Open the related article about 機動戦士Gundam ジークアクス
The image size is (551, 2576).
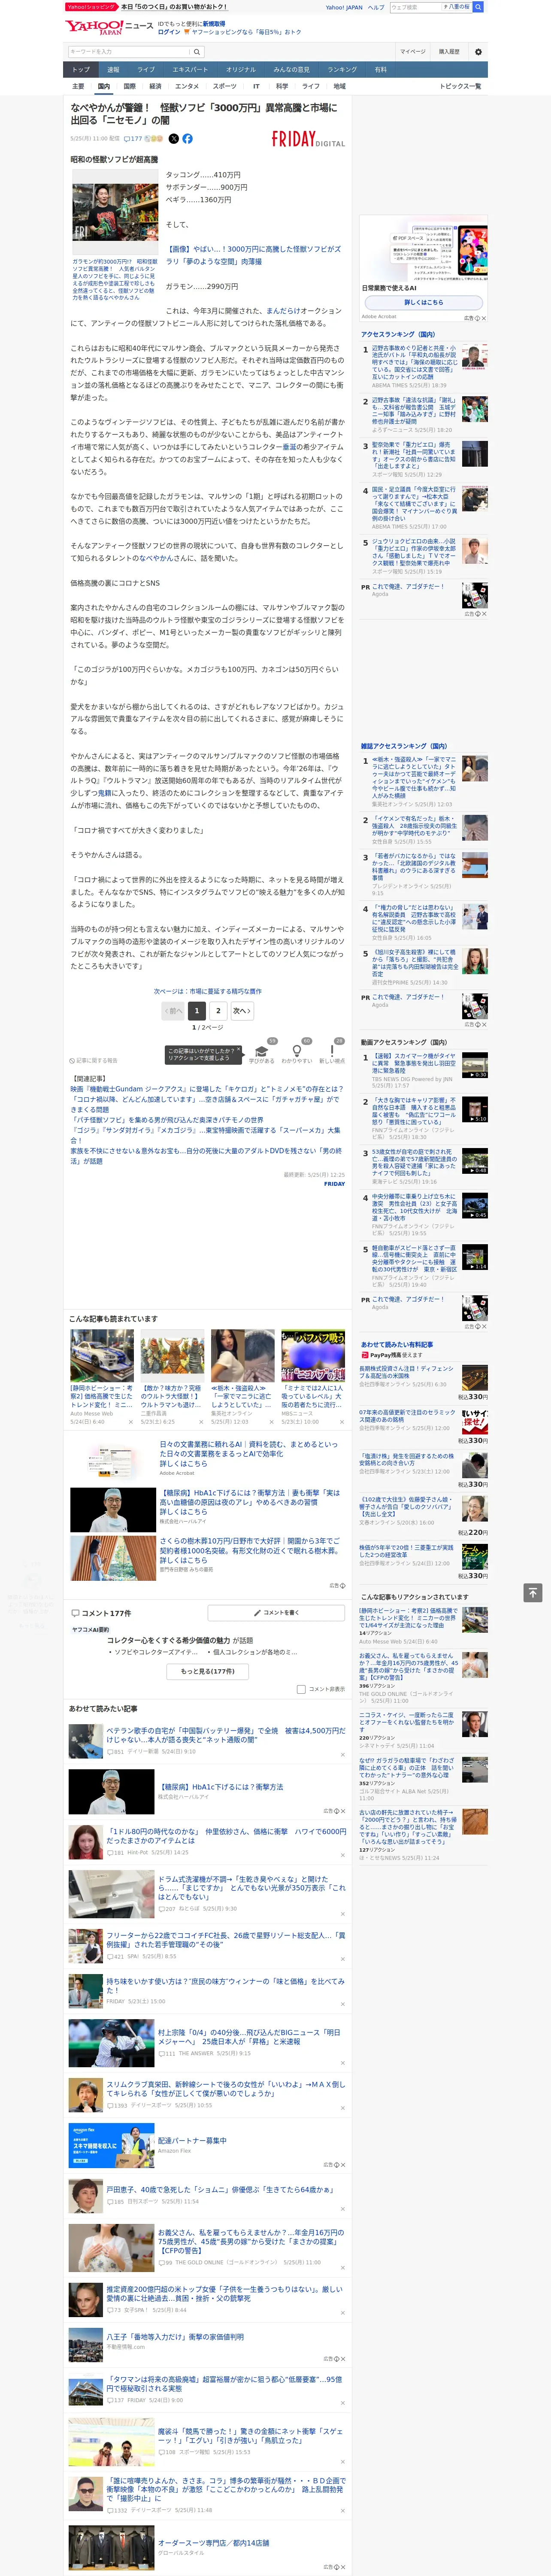206,1089
